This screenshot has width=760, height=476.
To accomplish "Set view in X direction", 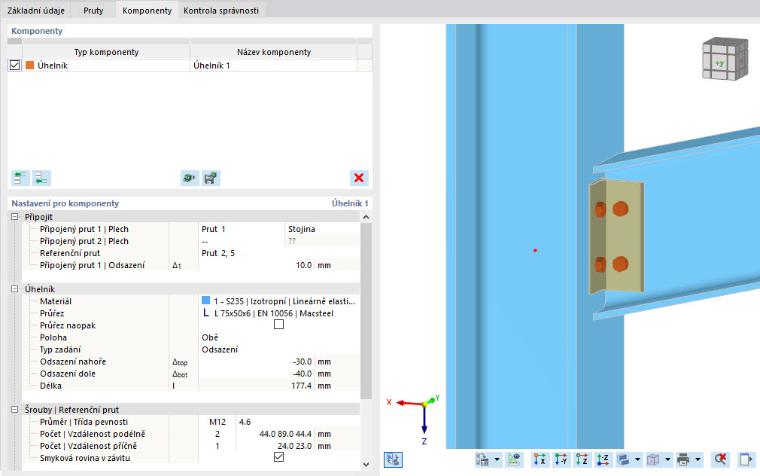I will (539, 460).
